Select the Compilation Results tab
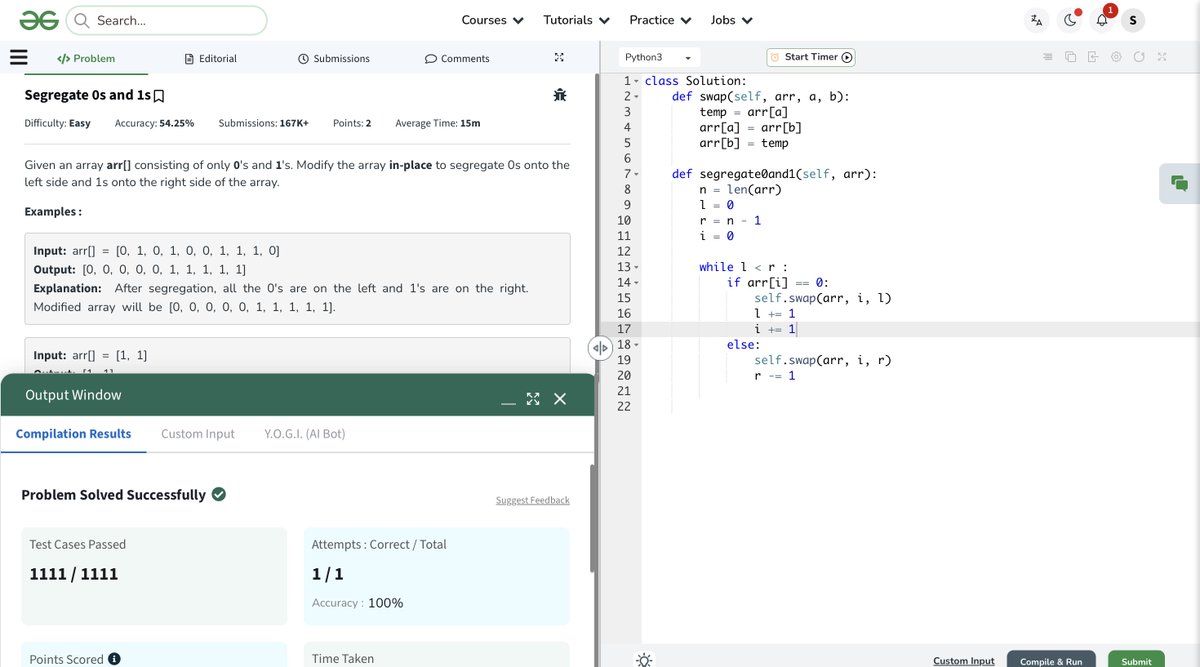 click(x=73, y=434)
